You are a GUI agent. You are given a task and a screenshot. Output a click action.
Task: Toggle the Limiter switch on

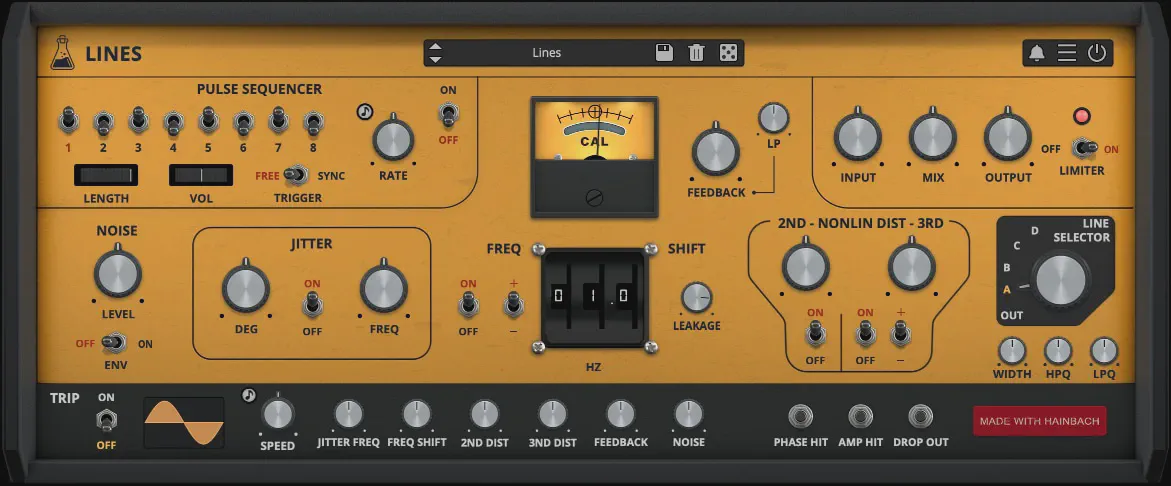pos(1082,148)
